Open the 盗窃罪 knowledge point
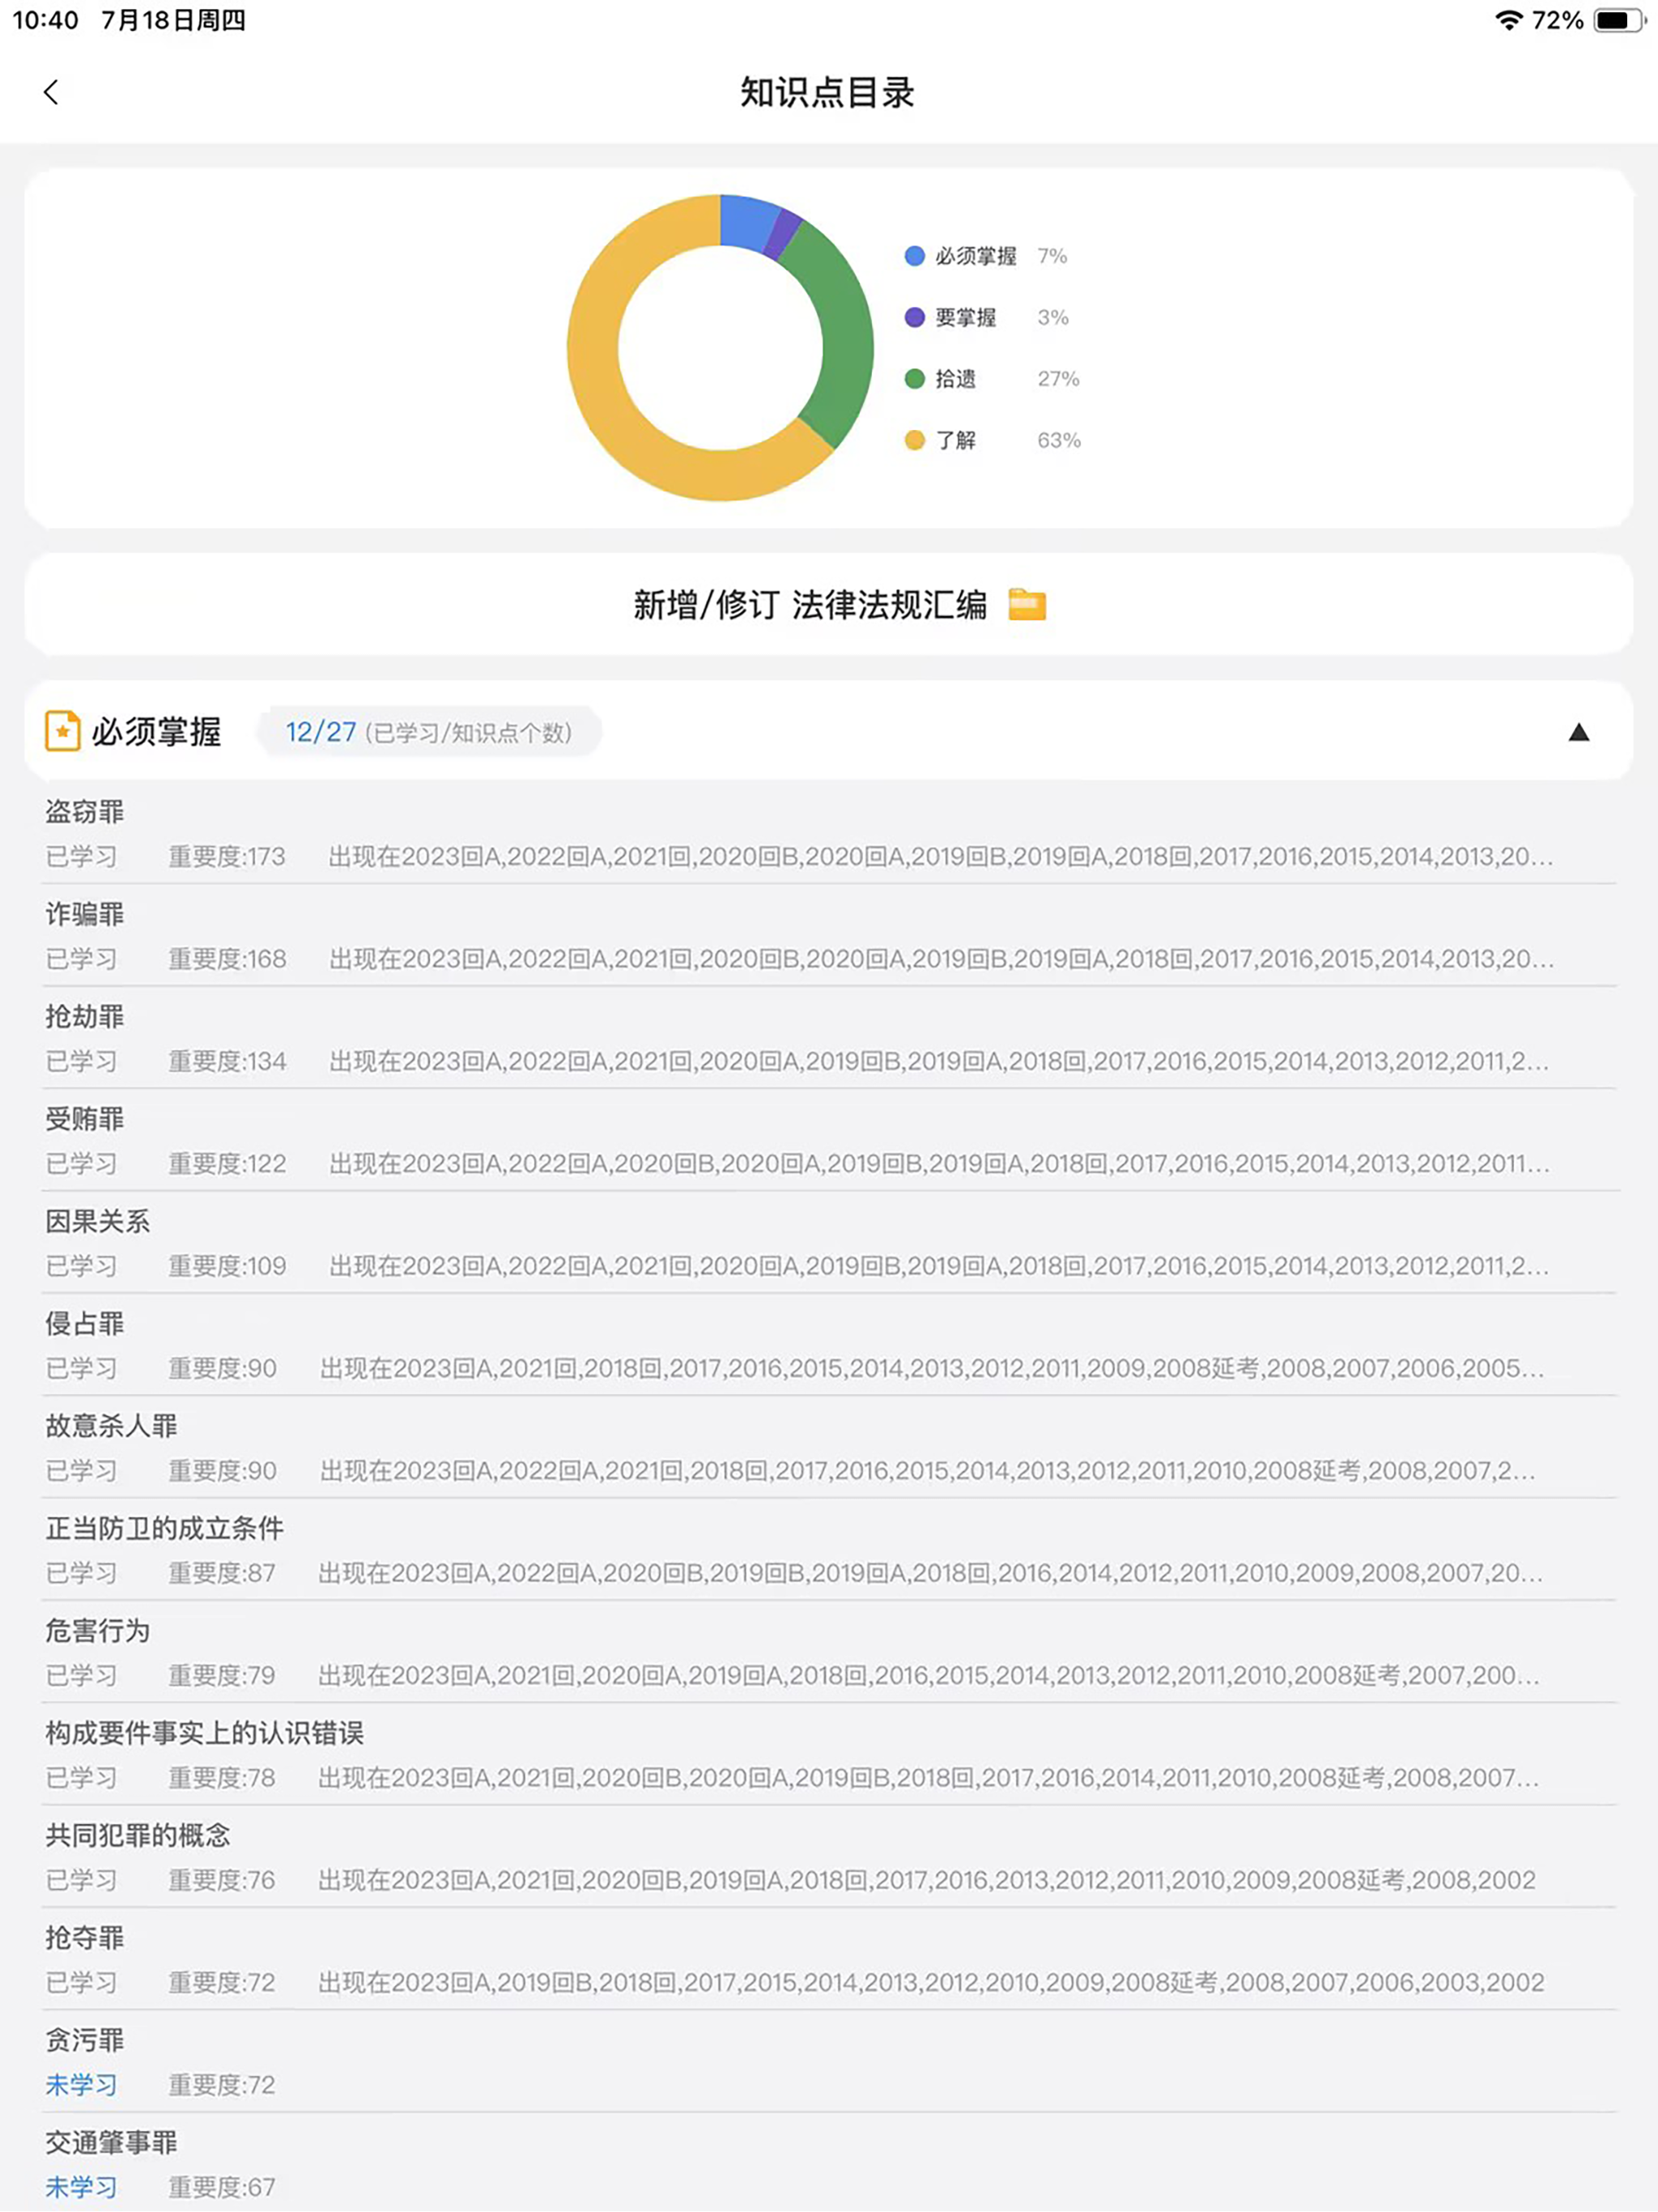This screenshot has width=1658, height=2212. point(829,833)
